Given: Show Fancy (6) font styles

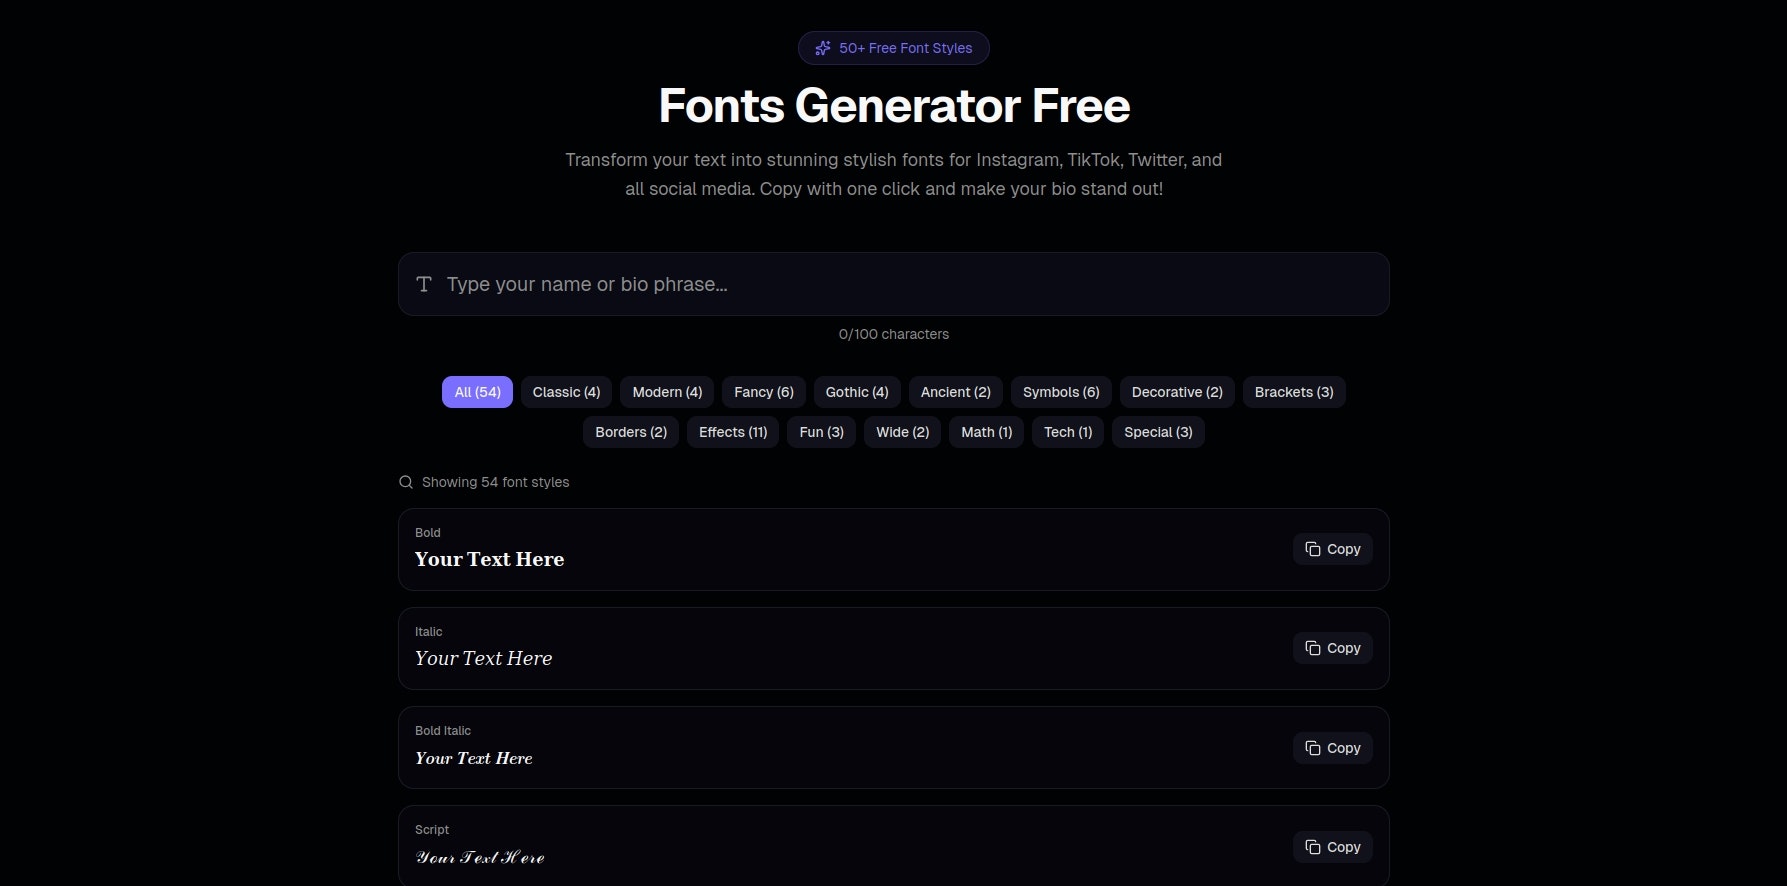Looking at the screenshot, I should click(764, 392).
